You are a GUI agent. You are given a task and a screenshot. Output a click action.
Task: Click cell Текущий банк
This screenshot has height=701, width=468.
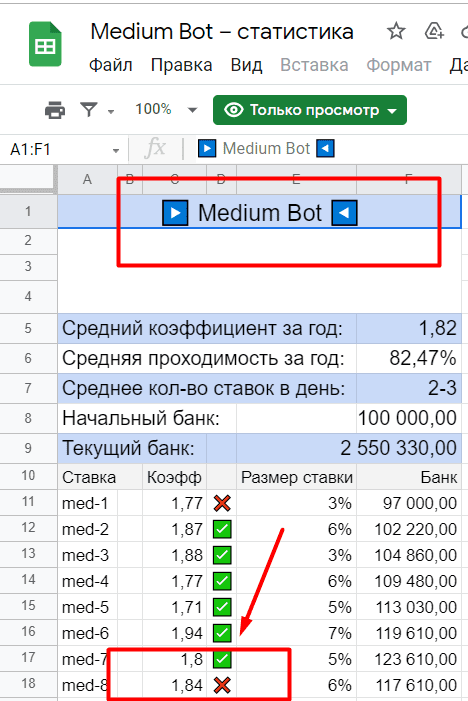click(132, 448)
